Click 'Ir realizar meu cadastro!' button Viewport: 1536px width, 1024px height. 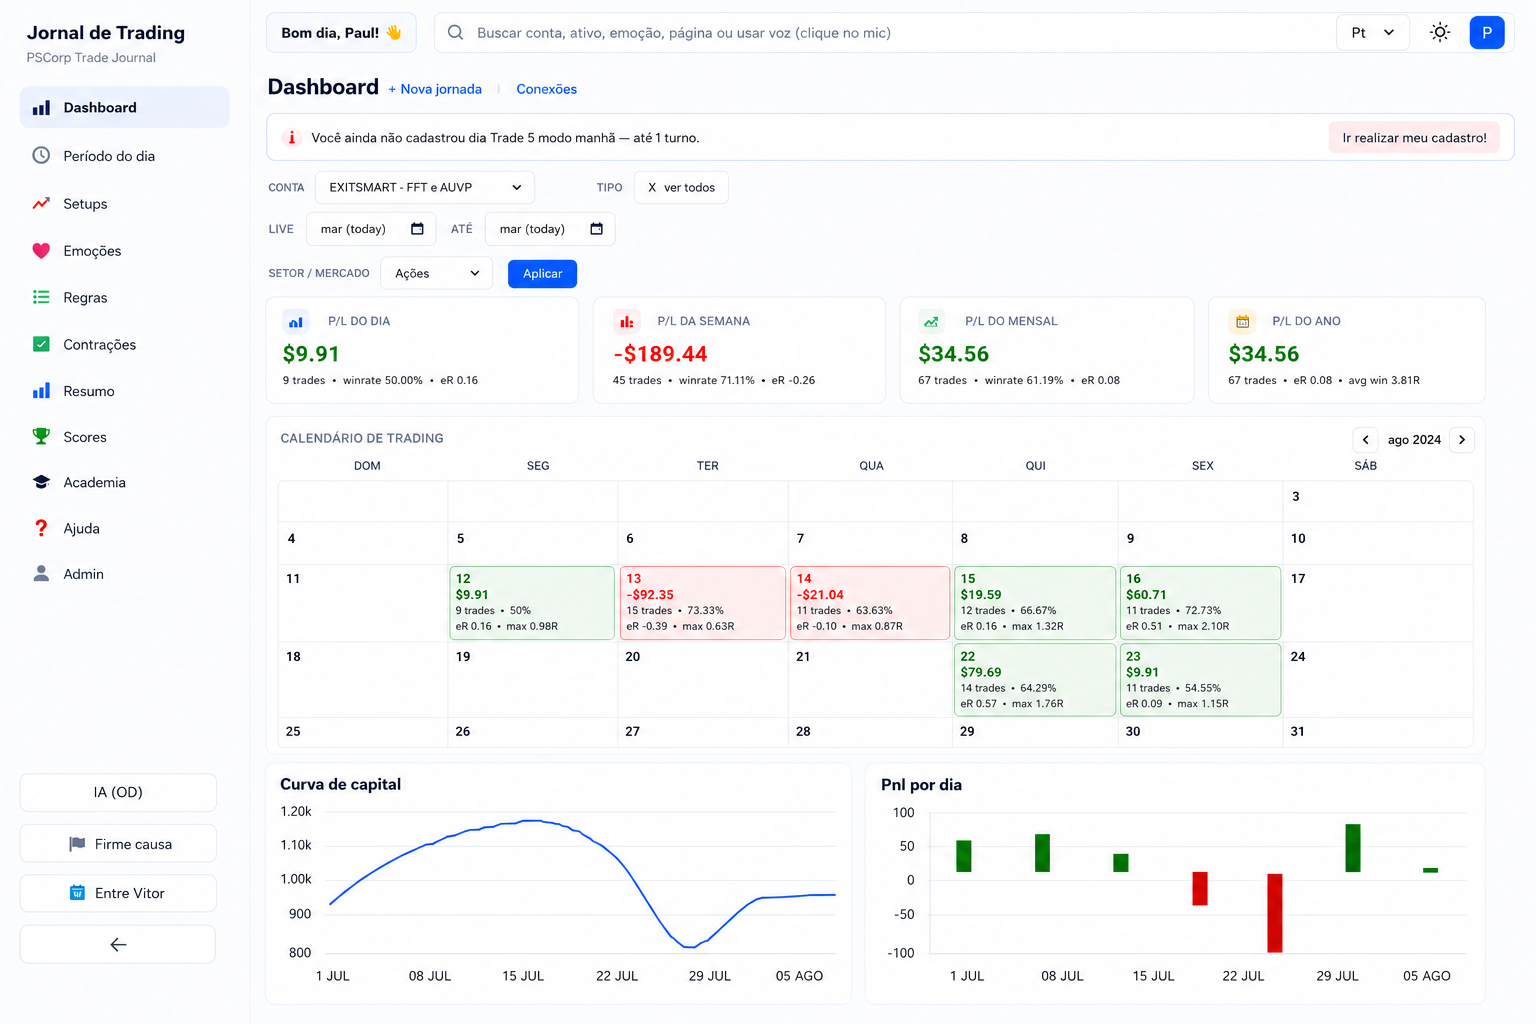1414,138
